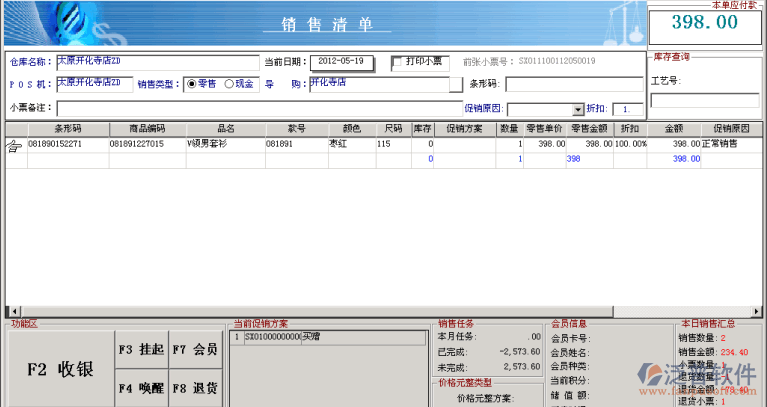Image resolution: width=767 pixels, height=407 pixels.
Task: Click the 数量 column header
Action: tap(510, 129)
